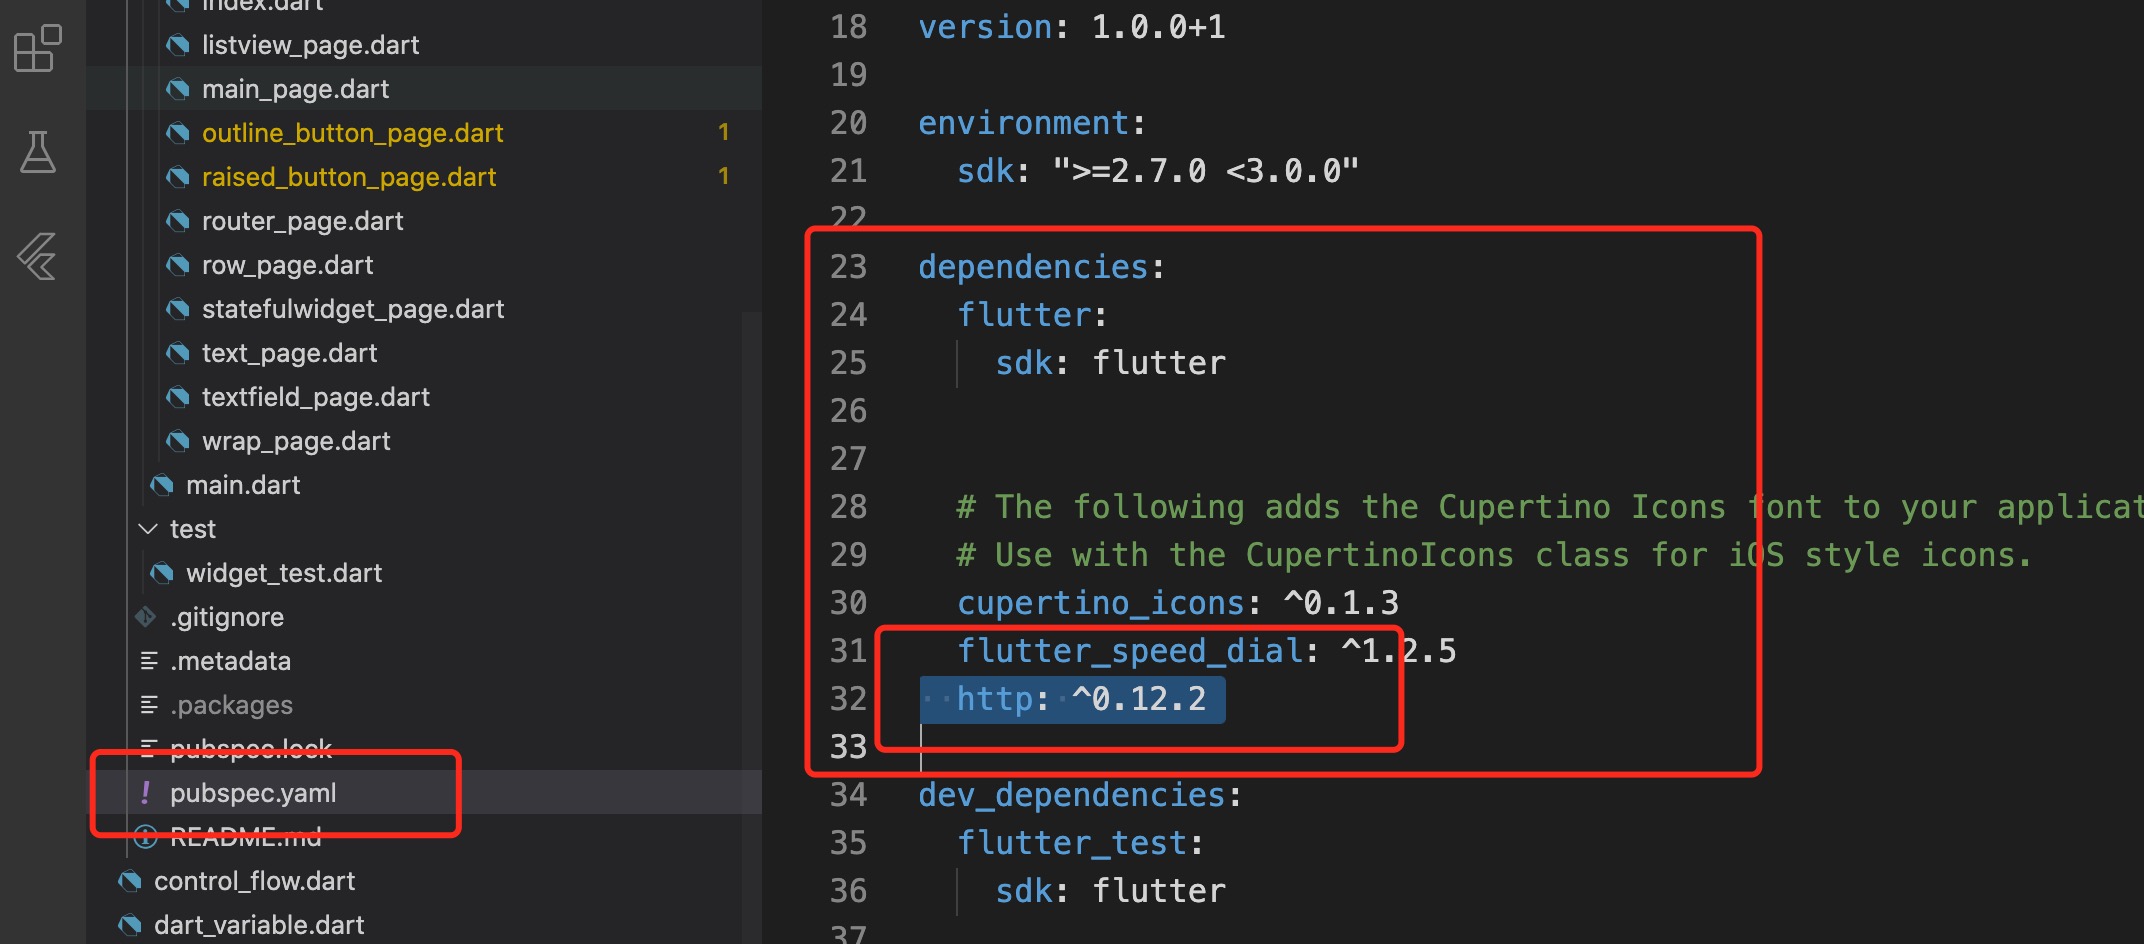The image size is (2144, 944).
Task: Open statefulwidget_page.dart file
Action: tap(353, 309)
